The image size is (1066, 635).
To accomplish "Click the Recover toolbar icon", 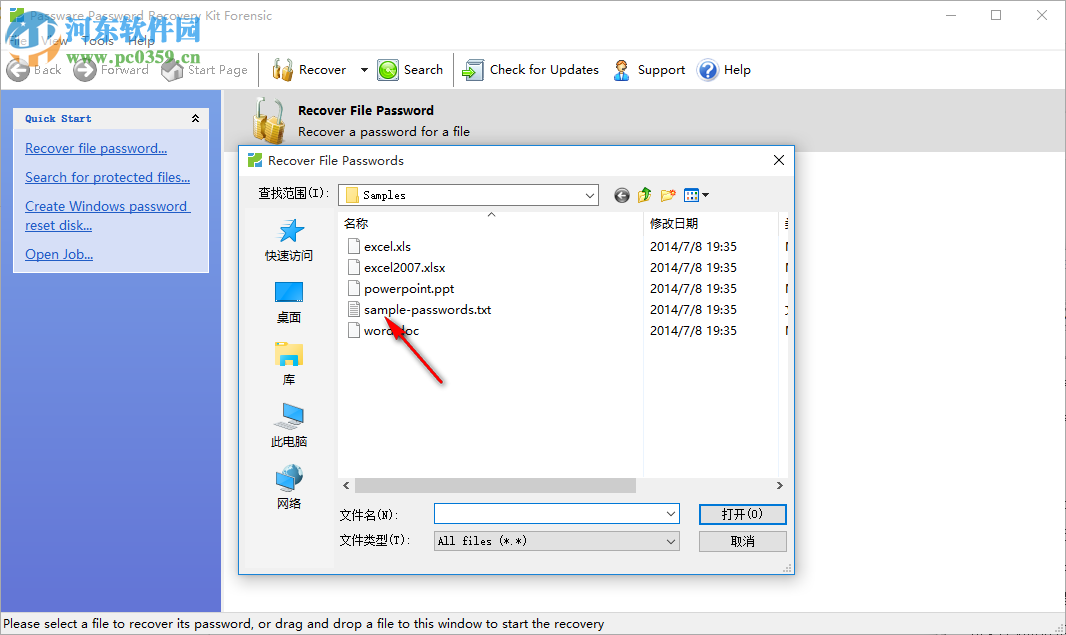I will pos(282,69).
